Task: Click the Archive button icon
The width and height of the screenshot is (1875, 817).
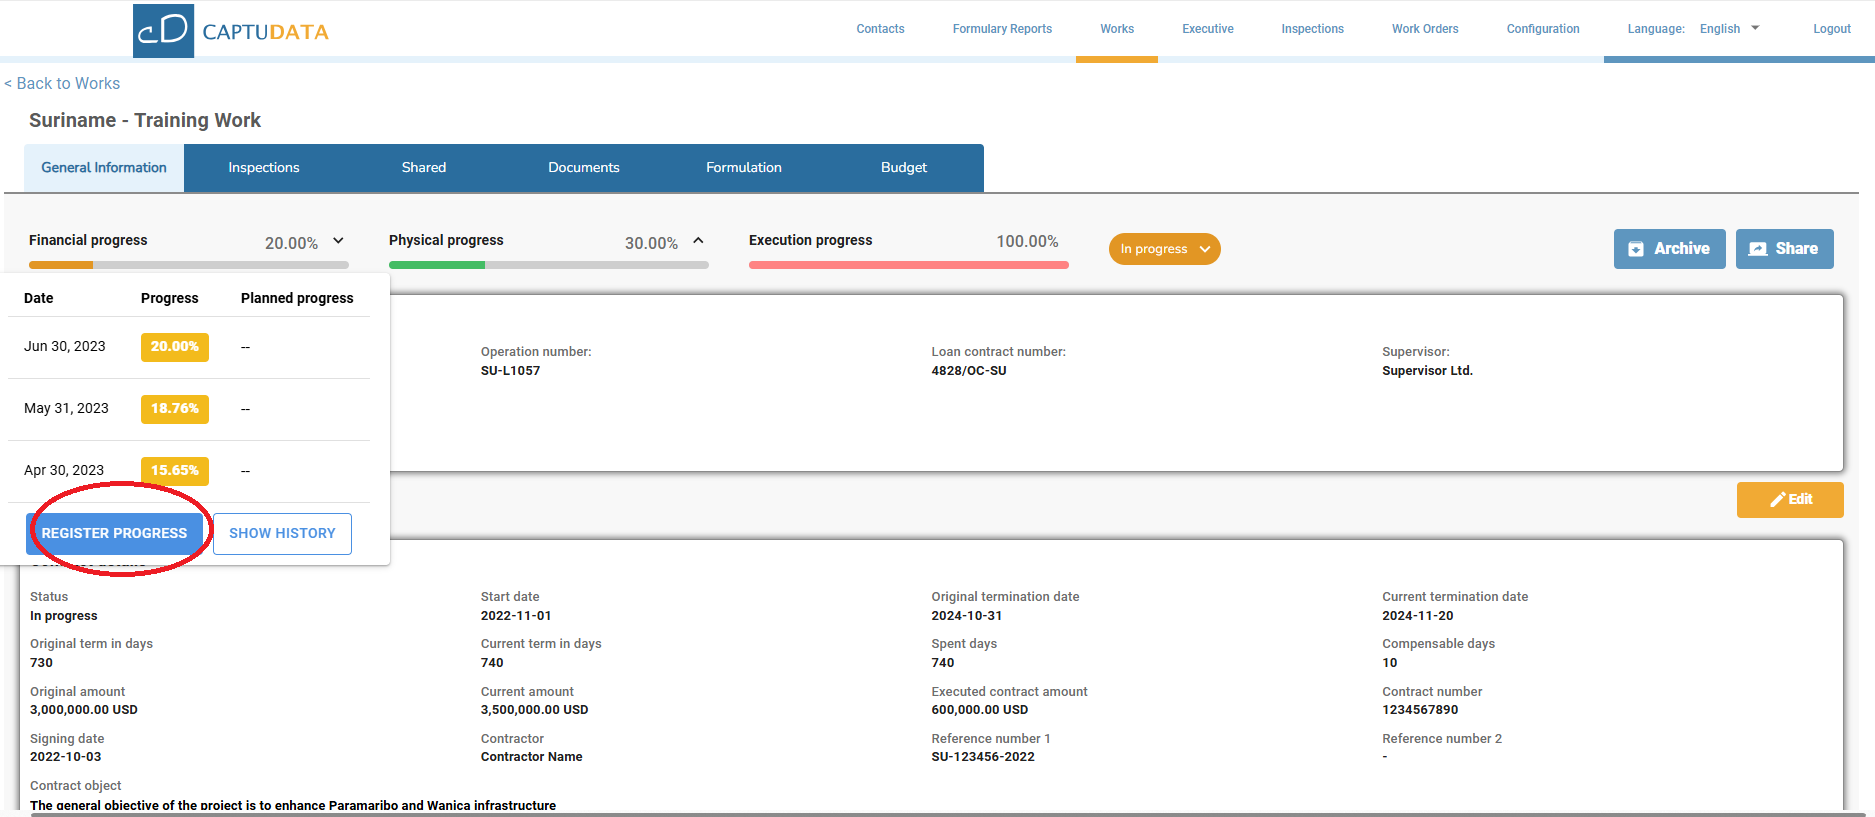Action: tap(1636, 249)
